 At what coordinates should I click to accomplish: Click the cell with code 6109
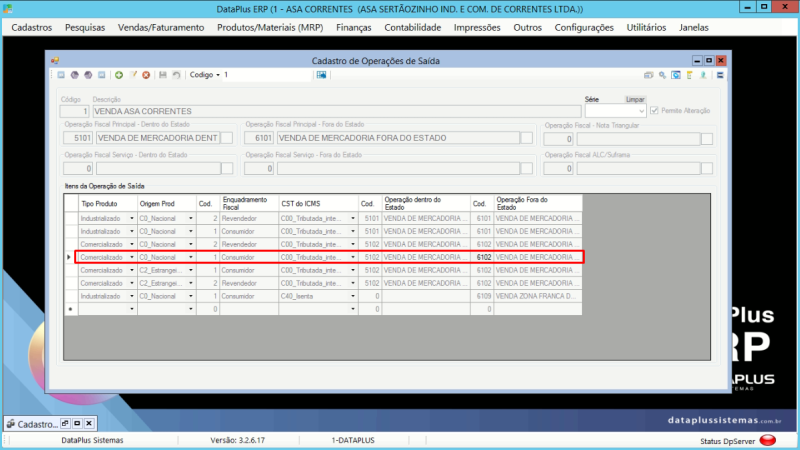tap(482, 296)
